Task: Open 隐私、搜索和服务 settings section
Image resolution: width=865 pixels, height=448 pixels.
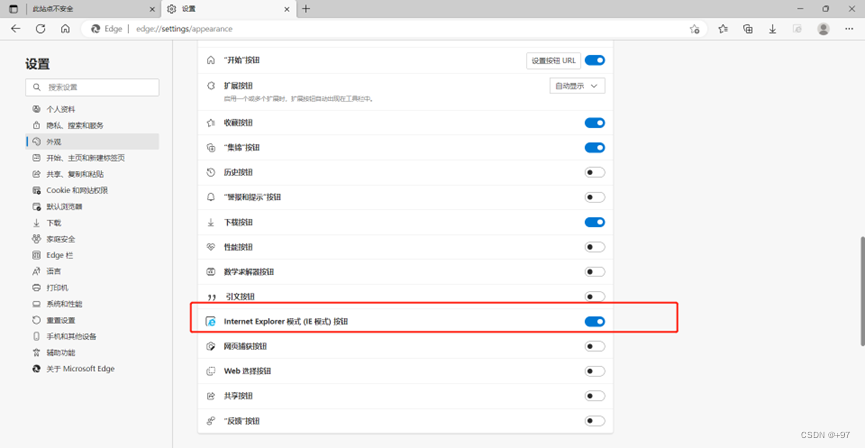Action: 92,125
